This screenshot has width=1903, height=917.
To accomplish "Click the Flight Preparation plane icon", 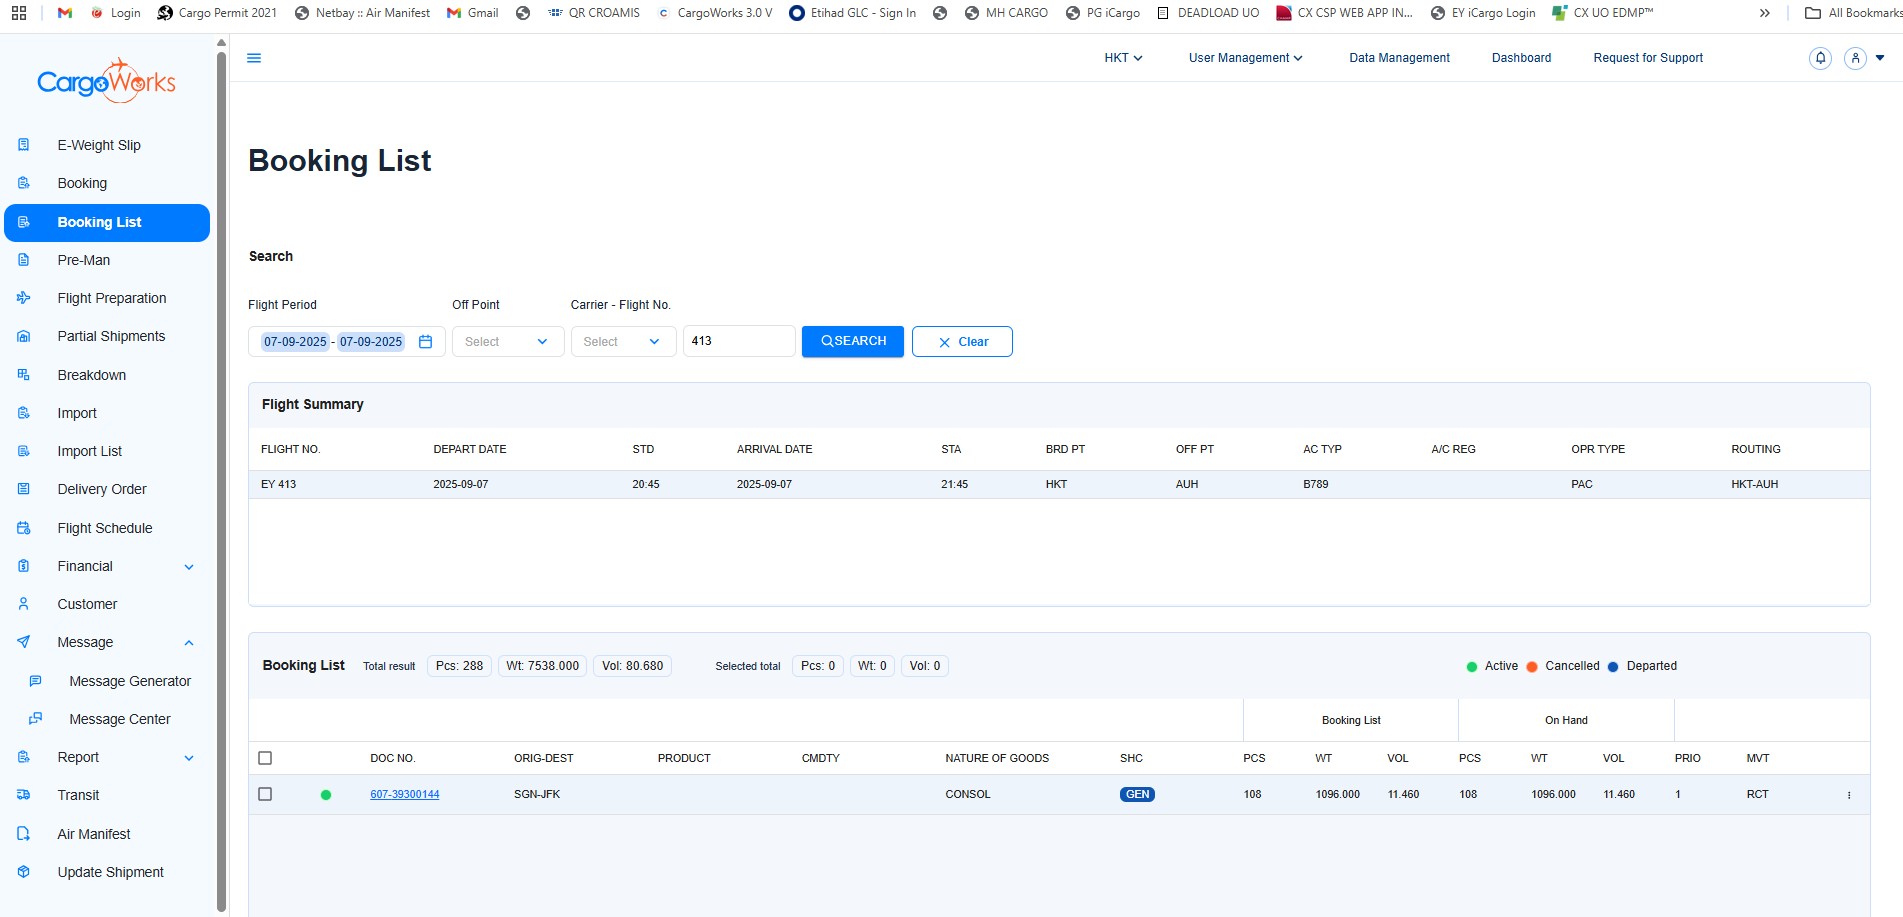I will (x=24, y=298).
